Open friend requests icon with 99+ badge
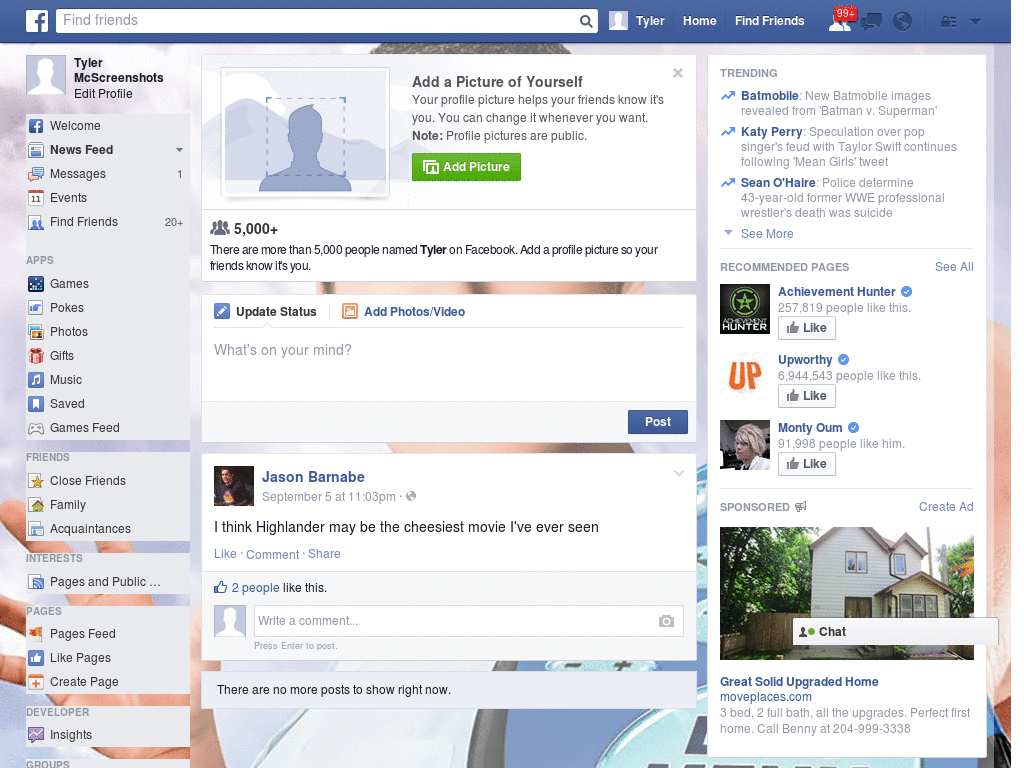Screen dimensions: 1024x768 (x=841, y=20)
